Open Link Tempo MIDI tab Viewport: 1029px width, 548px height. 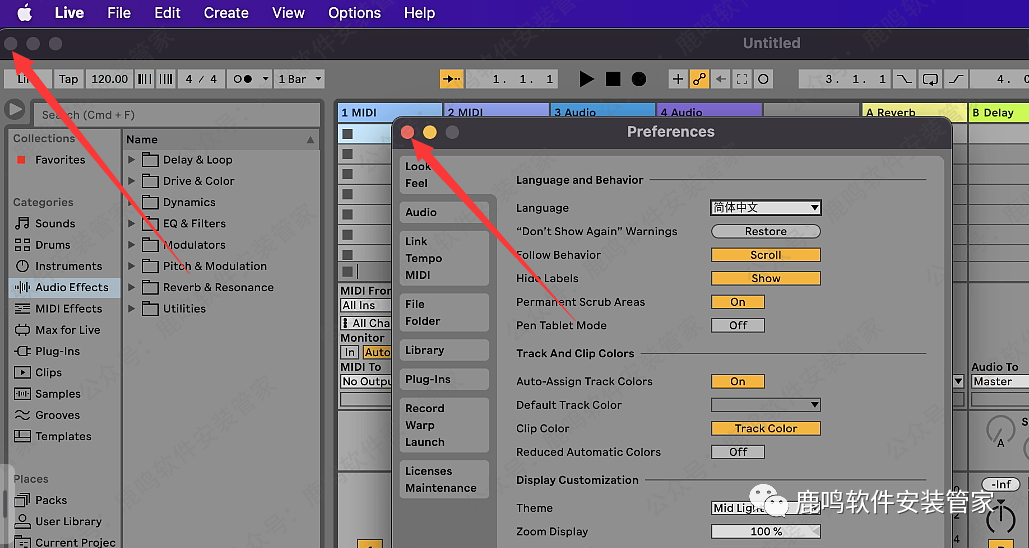444,258
